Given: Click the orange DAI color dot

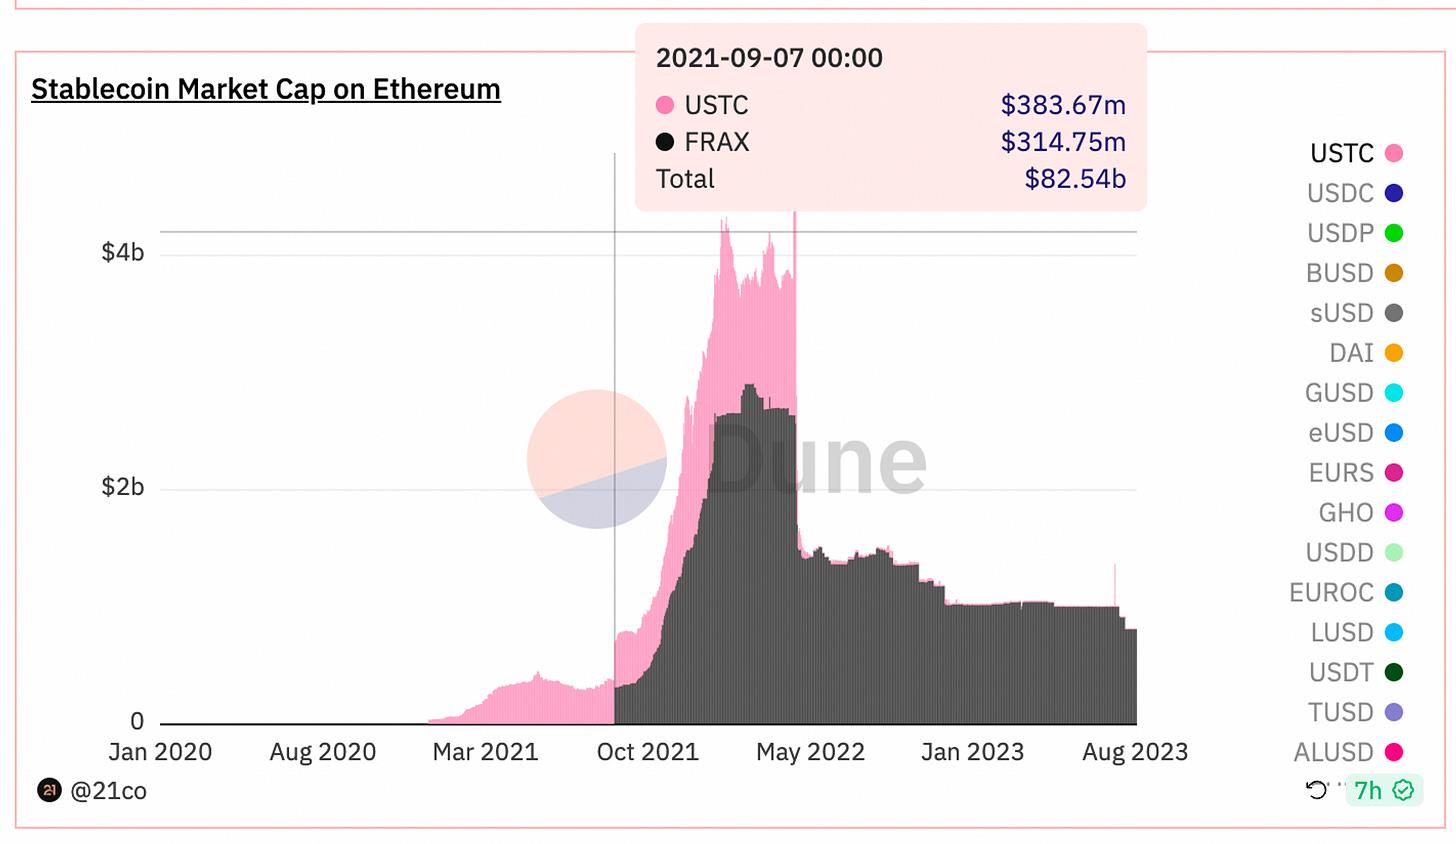Looking at the screenshot, I should coord(1394,353).
